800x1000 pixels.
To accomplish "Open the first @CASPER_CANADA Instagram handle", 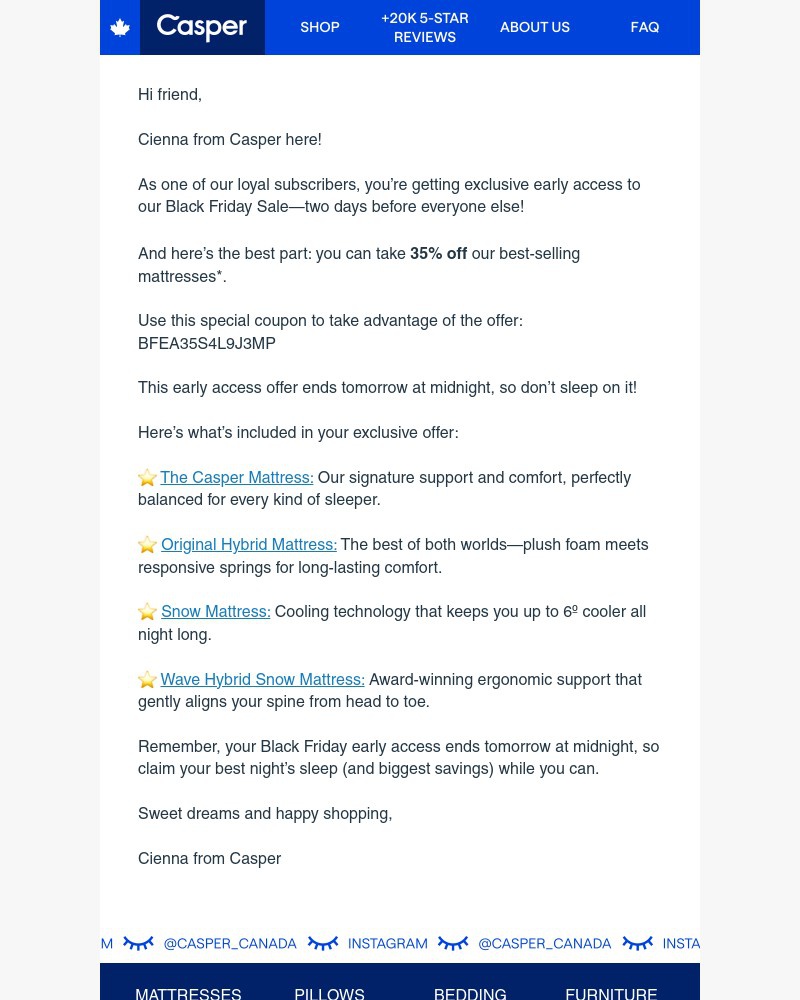I will click(230, 944).
